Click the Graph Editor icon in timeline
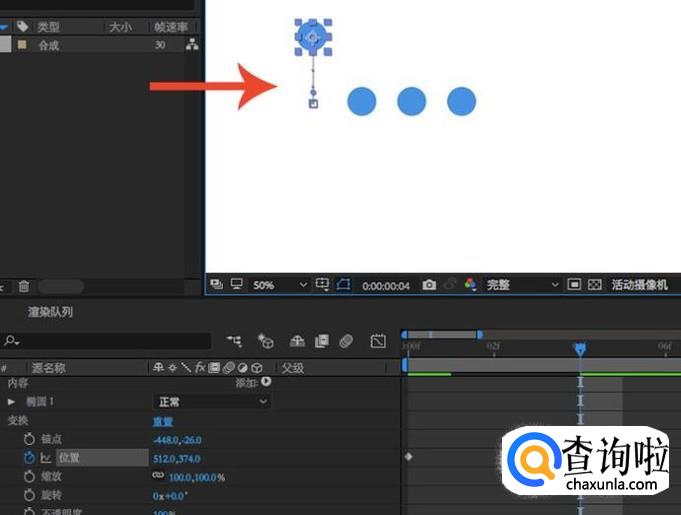 tap(378, 341)
